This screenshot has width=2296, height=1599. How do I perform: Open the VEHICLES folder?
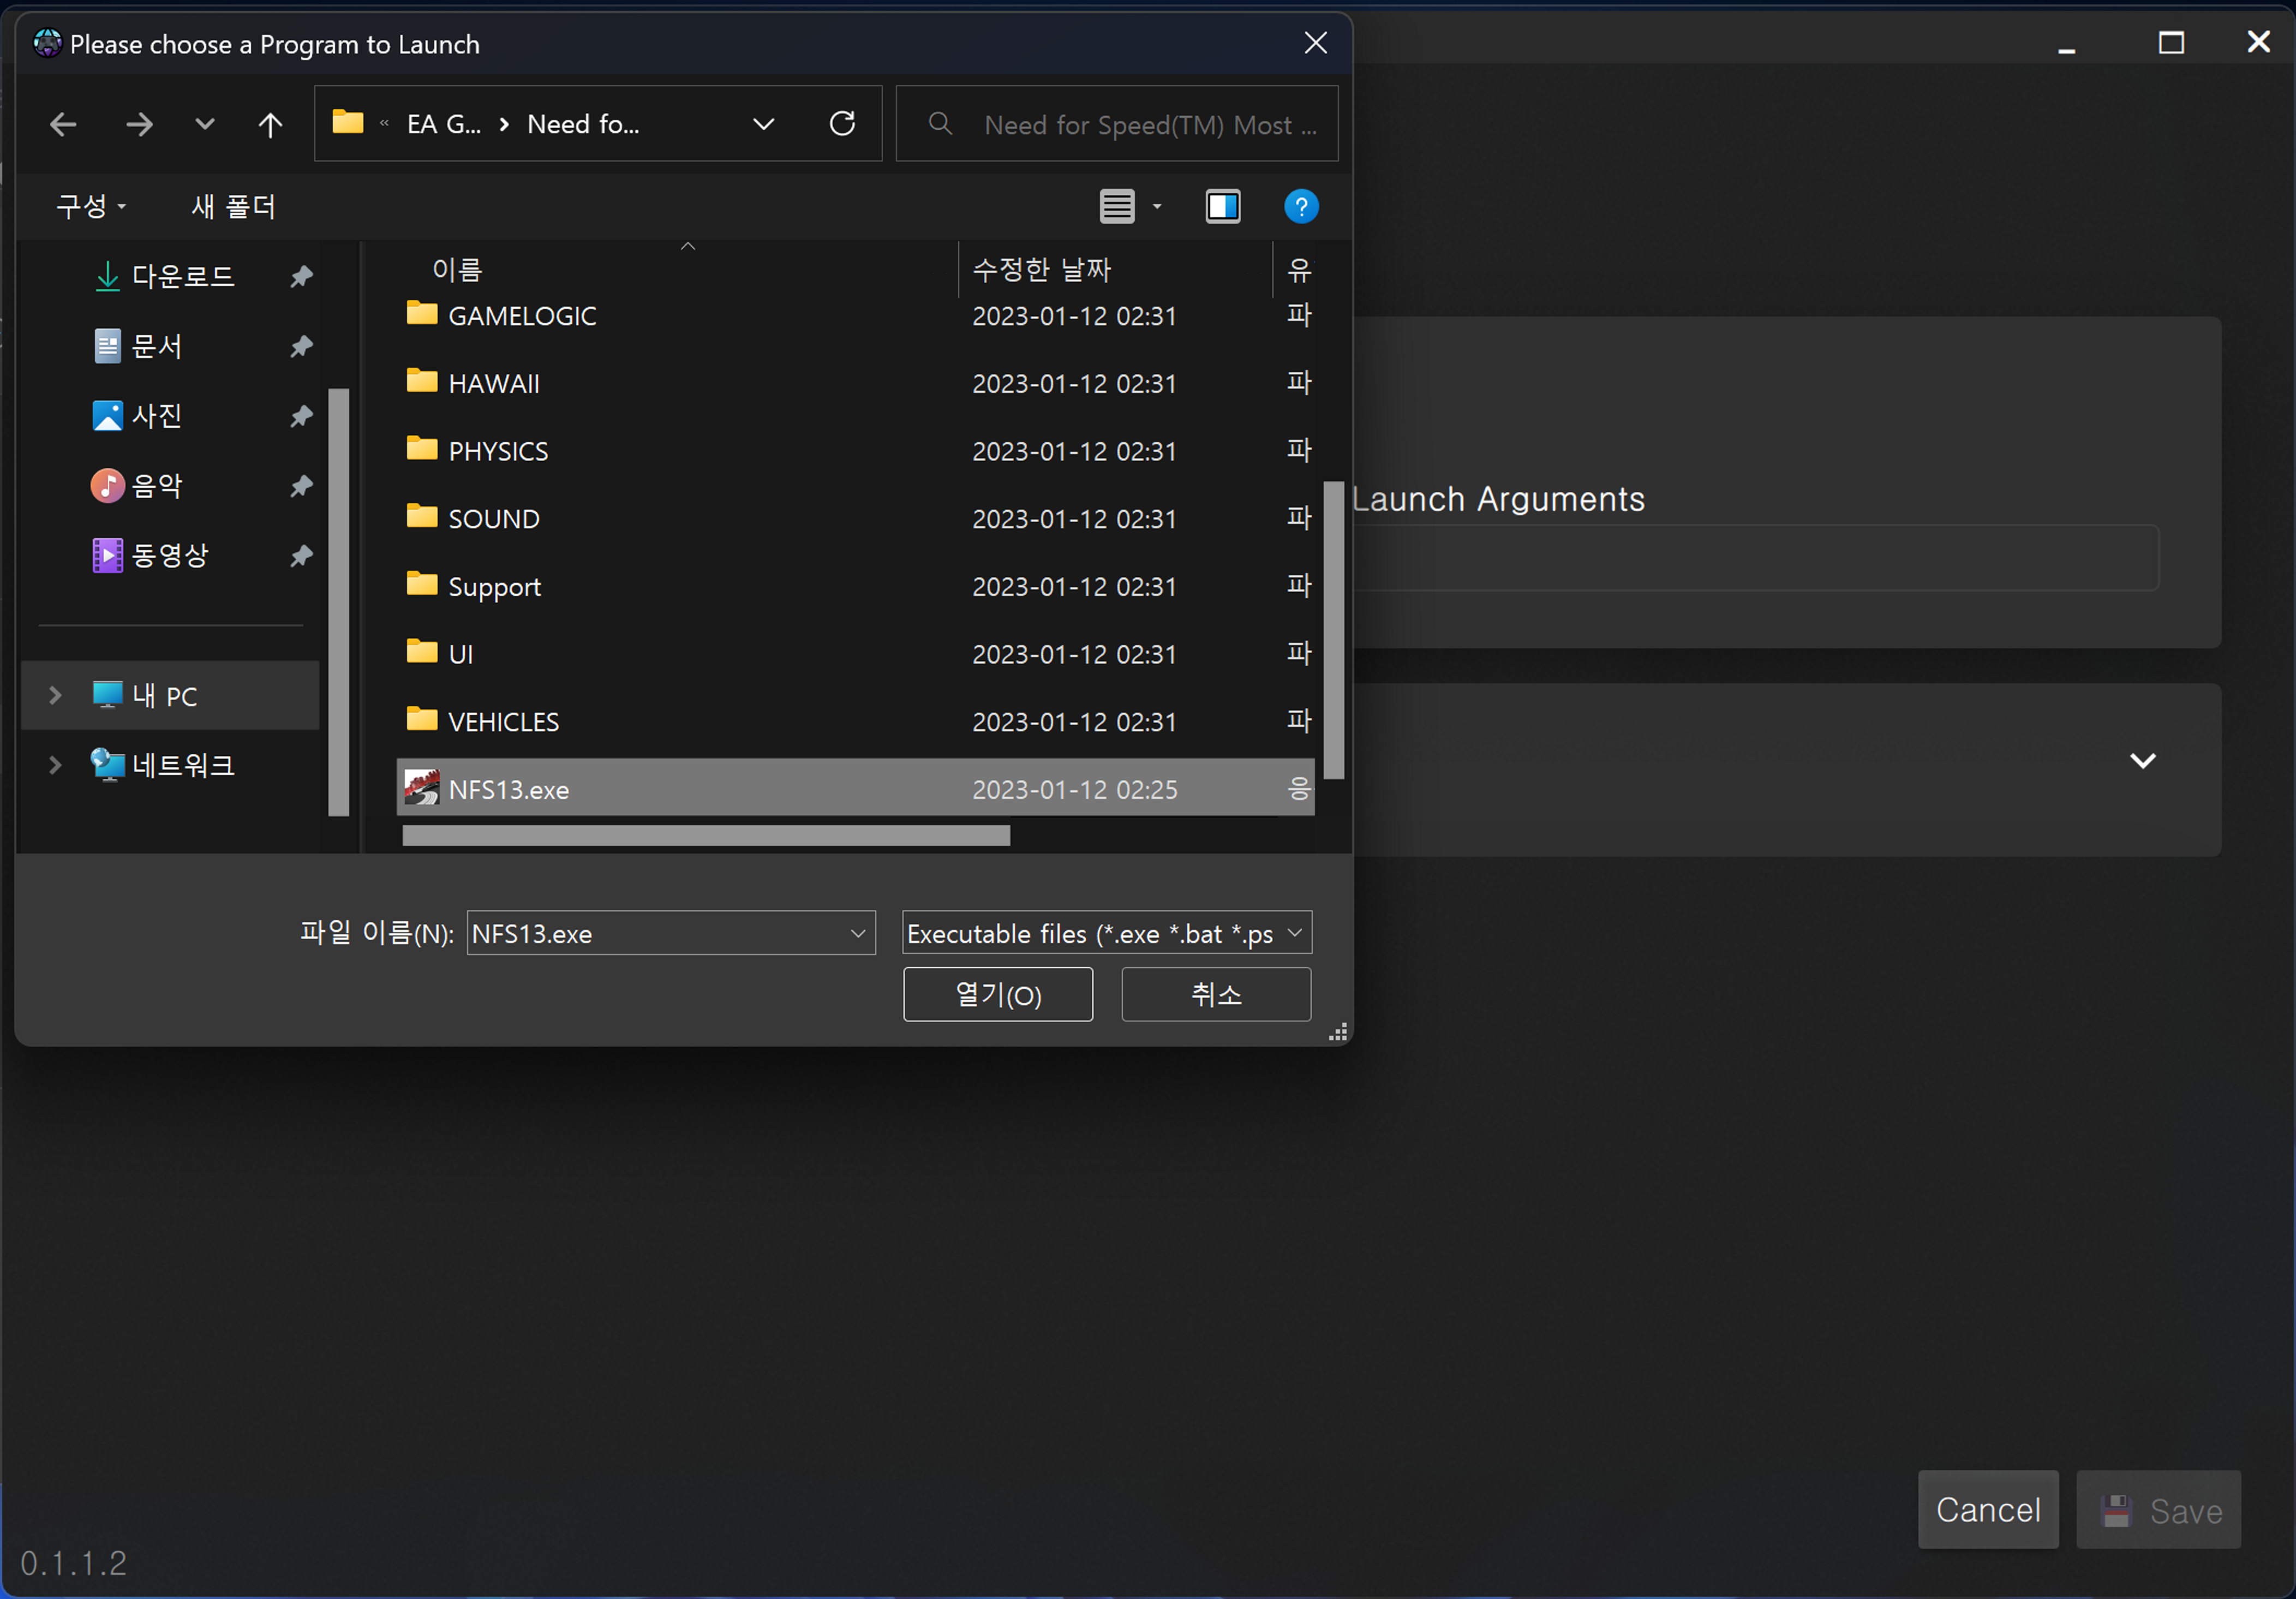503,721
